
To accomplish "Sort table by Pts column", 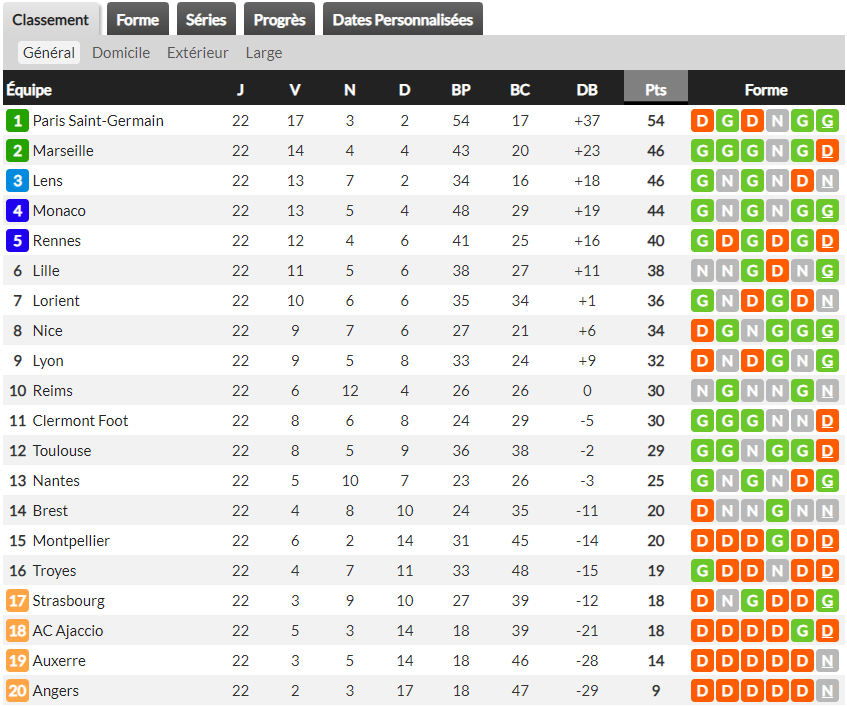I will pyautogui.click(x=656, y=90).
